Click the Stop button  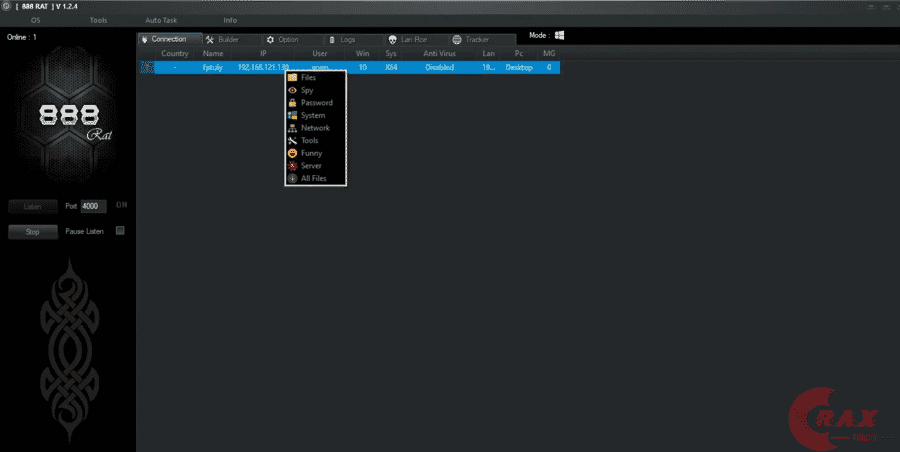click(33, 232)
